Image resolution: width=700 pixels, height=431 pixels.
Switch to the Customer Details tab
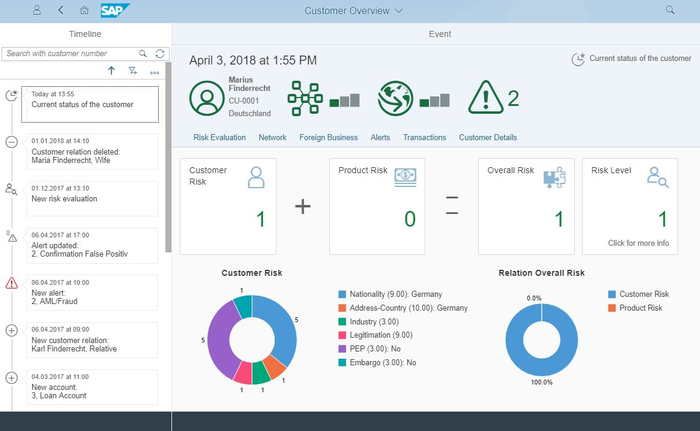coord(488,138)
